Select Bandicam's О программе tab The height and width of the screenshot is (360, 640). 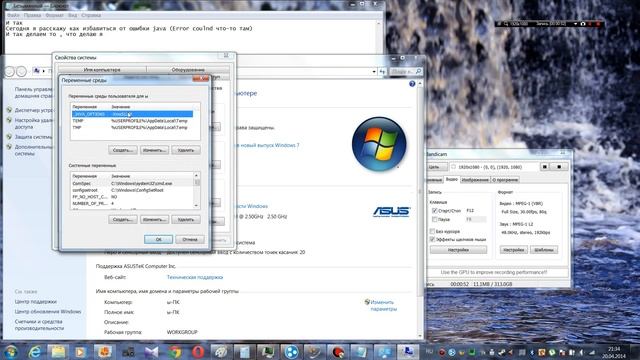click(x=505, y=180)
